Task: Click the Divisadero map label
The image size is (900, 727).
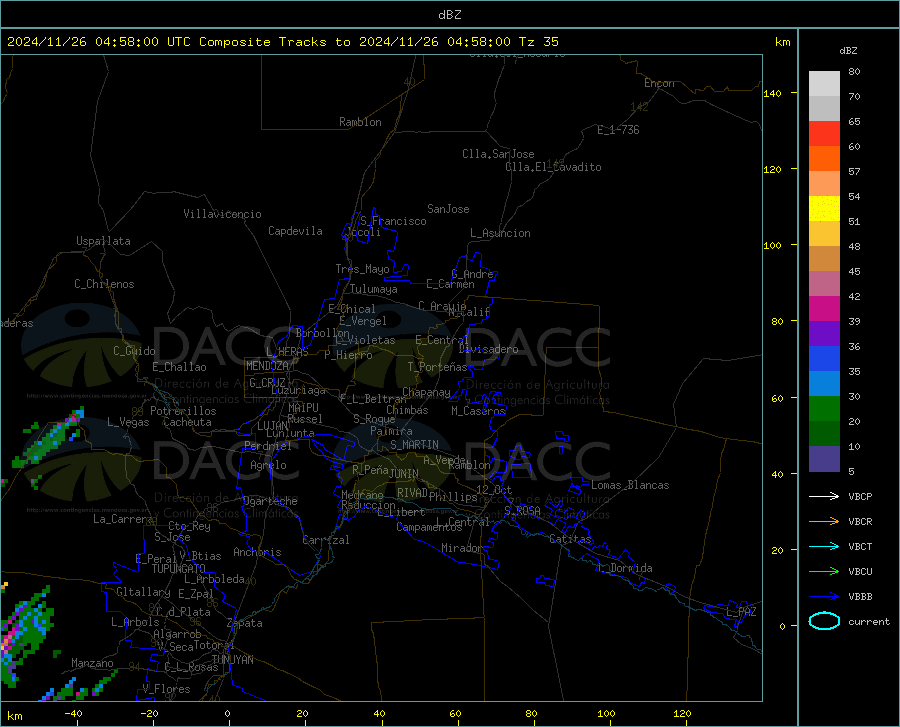Action: click(488, 349)
